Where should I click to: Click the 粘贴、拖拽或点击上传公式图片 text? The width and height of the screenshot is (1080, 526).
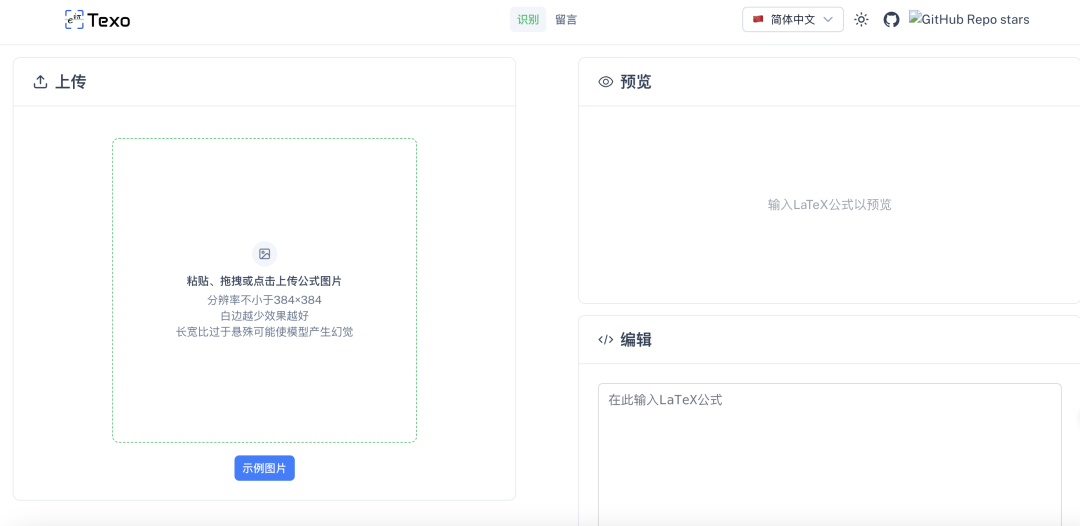[264, 281]
